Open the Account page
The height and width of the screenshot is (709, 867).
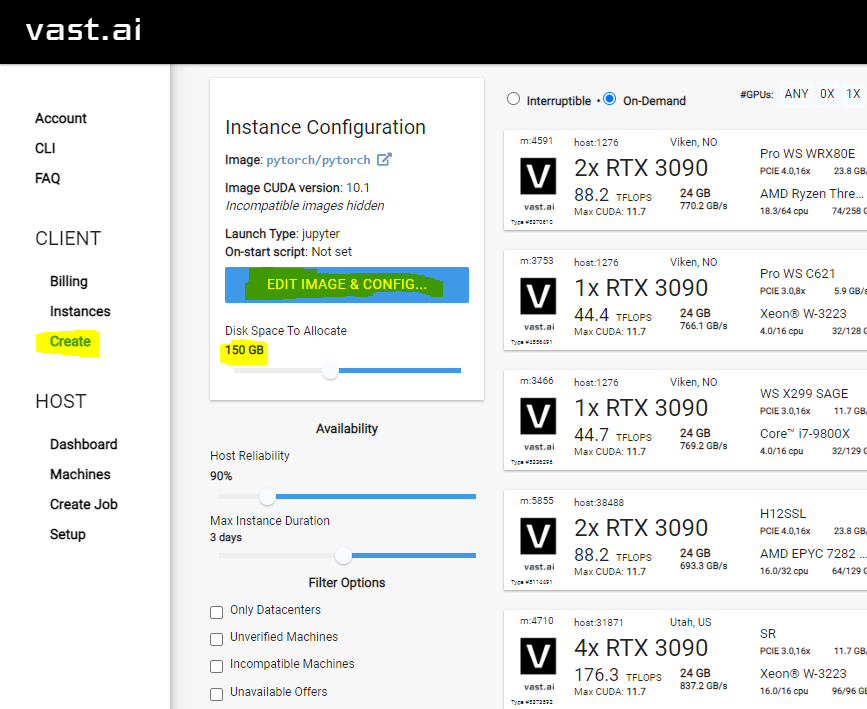click(61, 118)
